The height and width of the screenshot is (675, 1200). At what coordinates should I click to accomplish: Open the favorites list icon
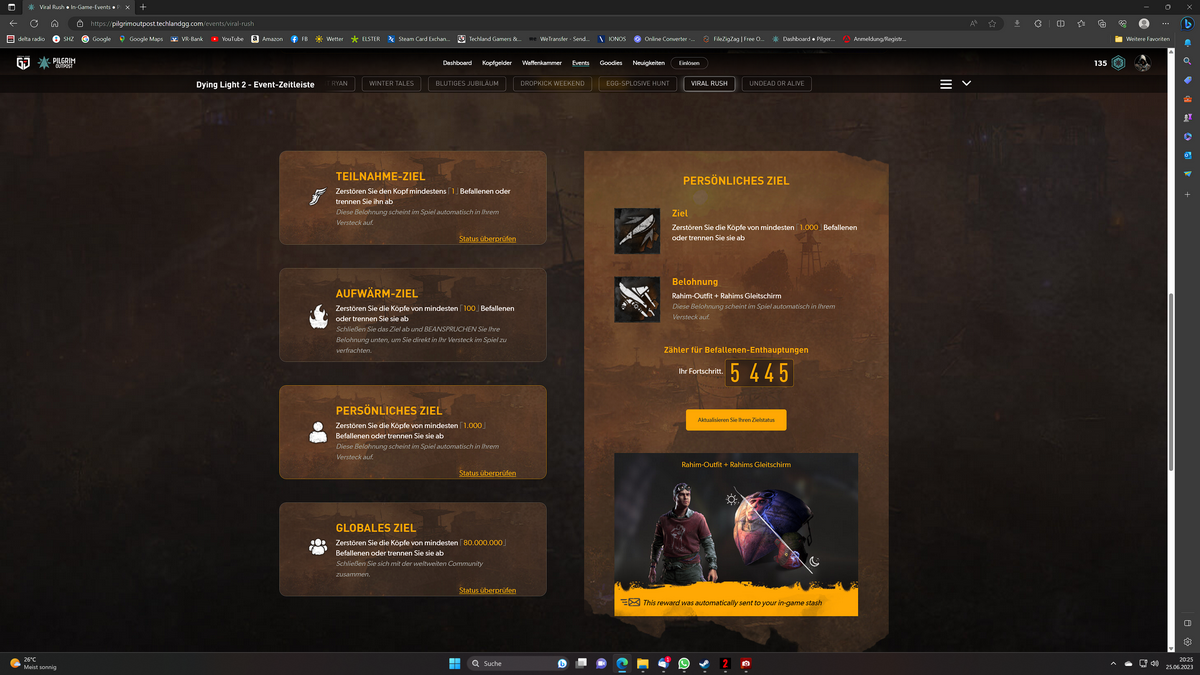click(1081, 23)
